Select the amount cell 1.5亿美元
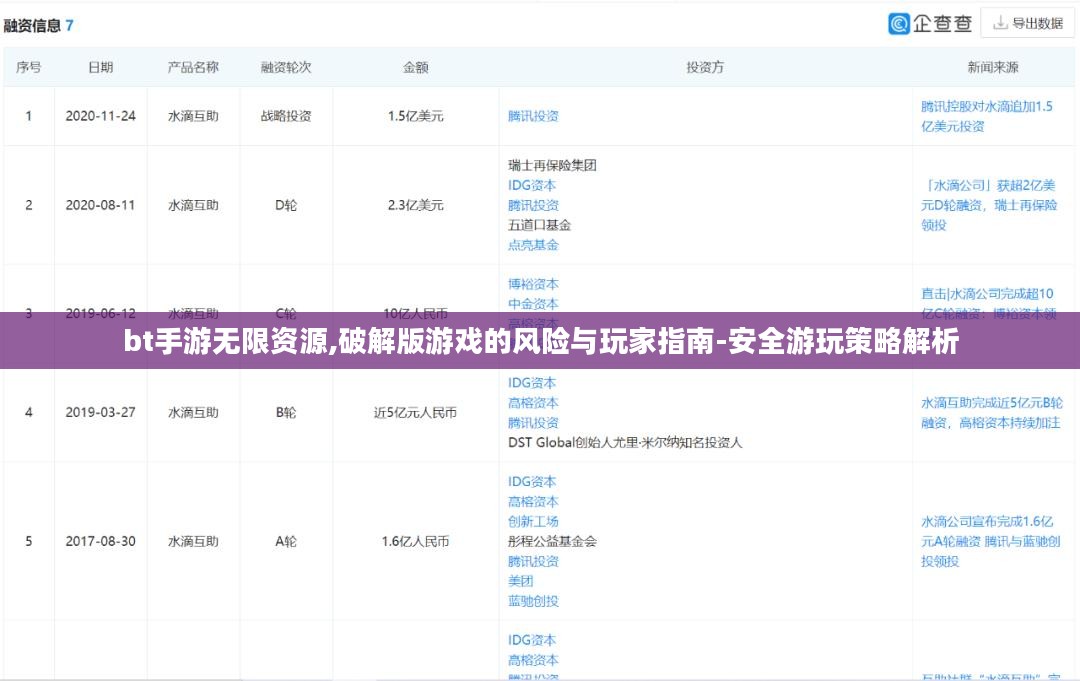 click(415, 116)
